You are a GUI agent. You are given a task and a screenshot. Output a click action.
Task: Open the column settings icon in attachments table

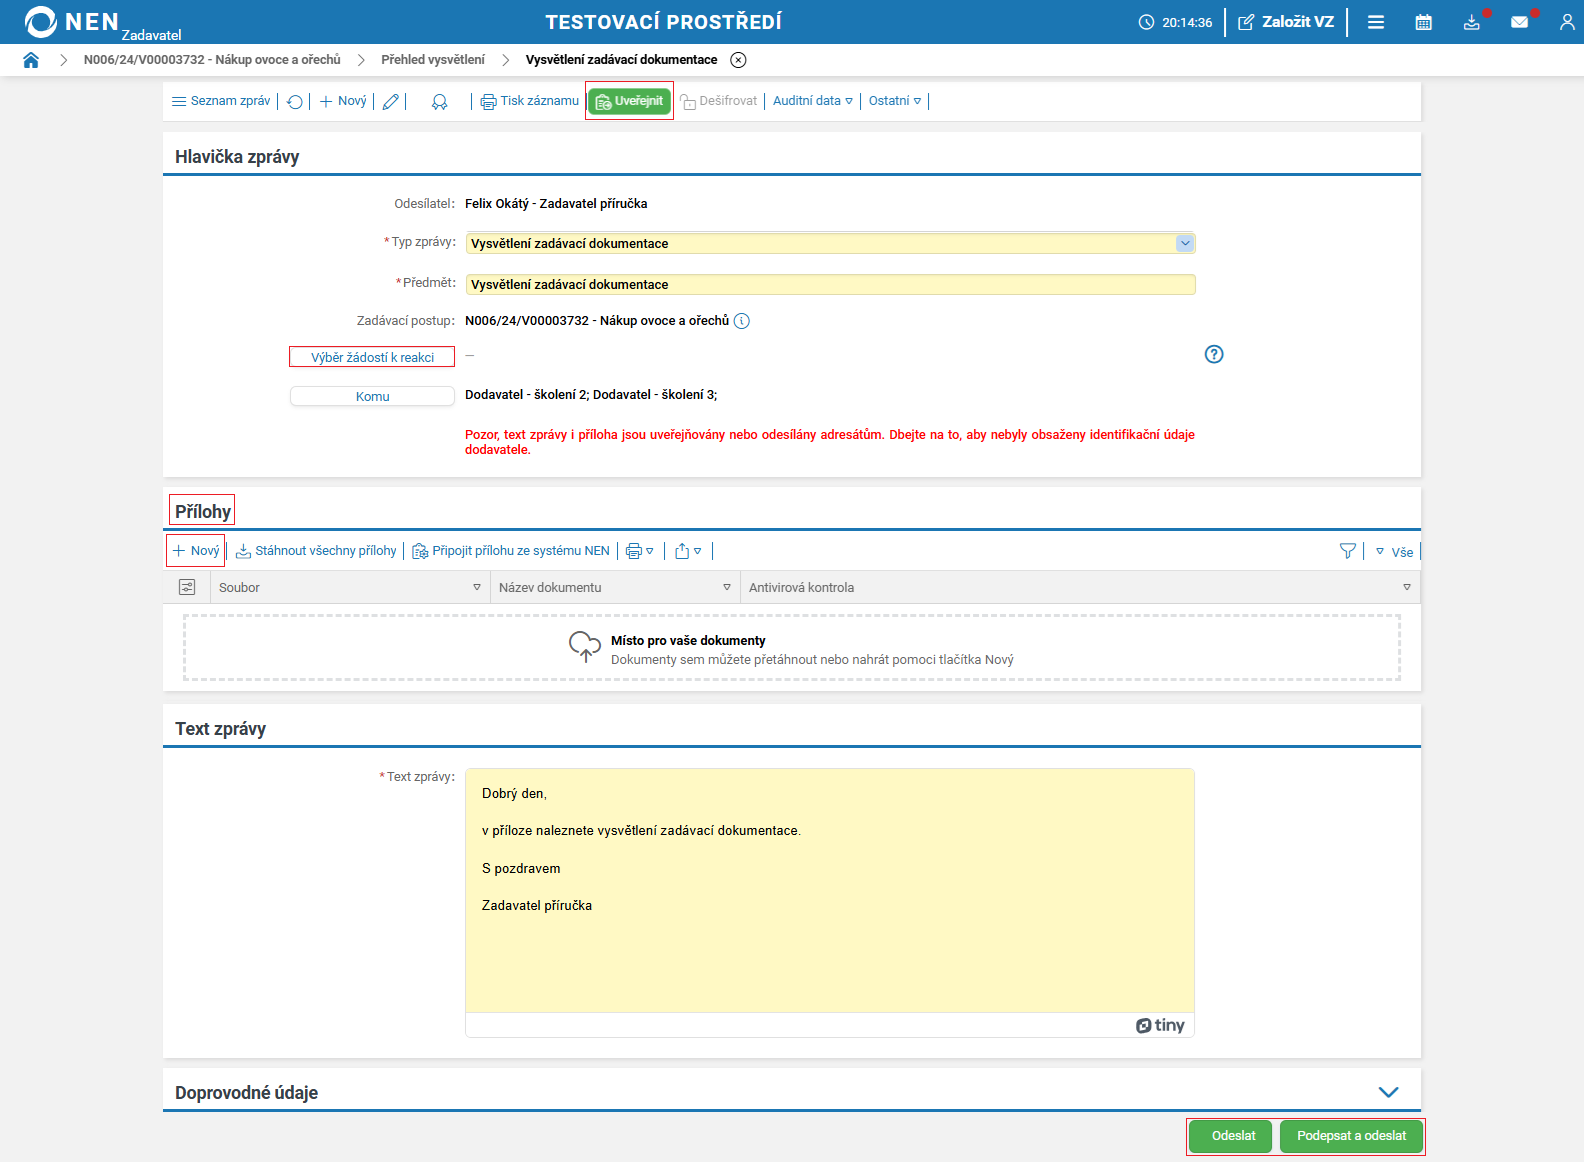click(187, 587)
